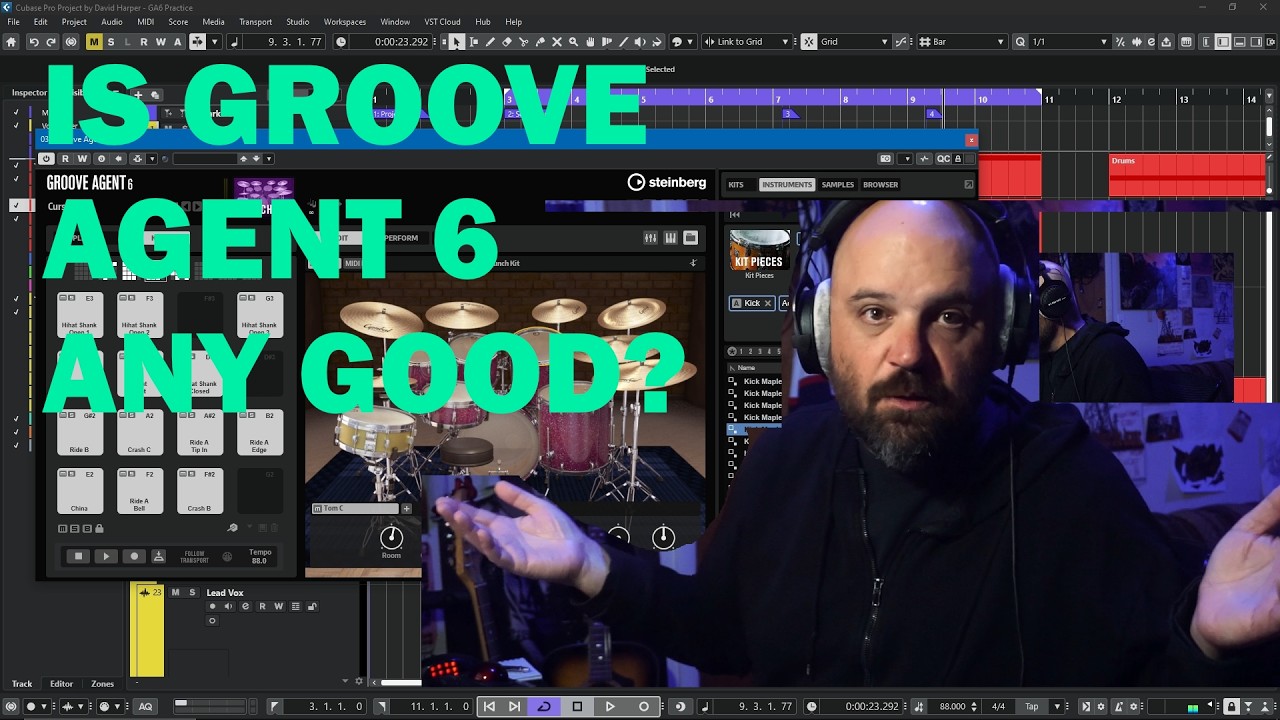1280x720 pixels.
Task: Solo the Lead Vox track
Action: tap(192, 593)
